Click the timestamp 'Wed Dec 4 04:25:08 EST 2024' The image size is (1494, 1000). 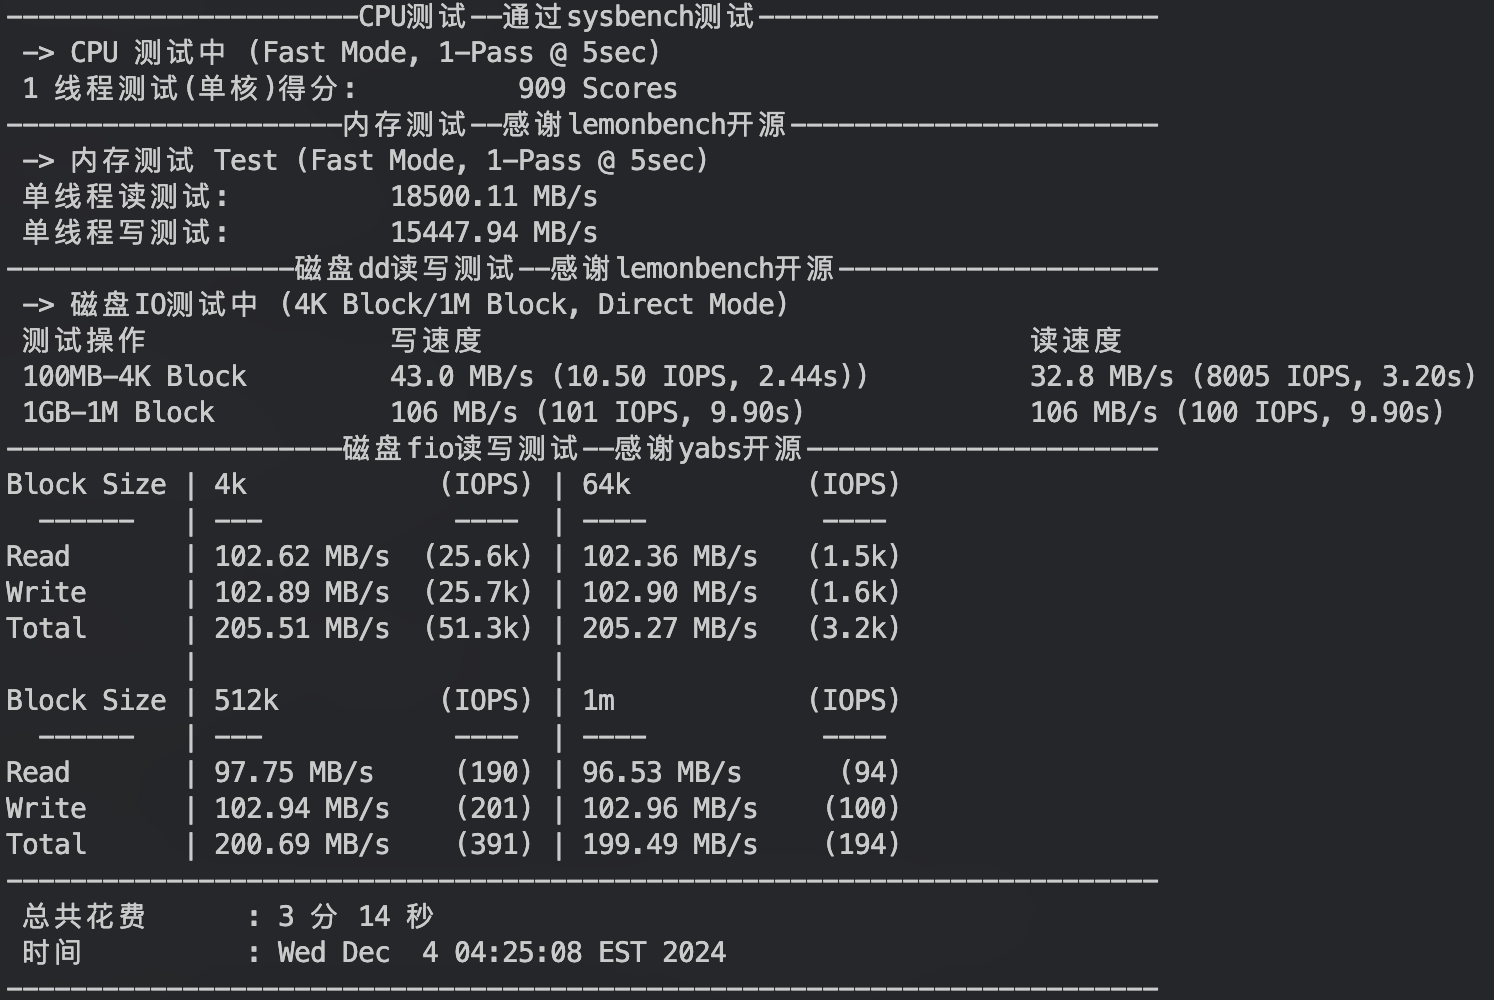tap(501, 953)
